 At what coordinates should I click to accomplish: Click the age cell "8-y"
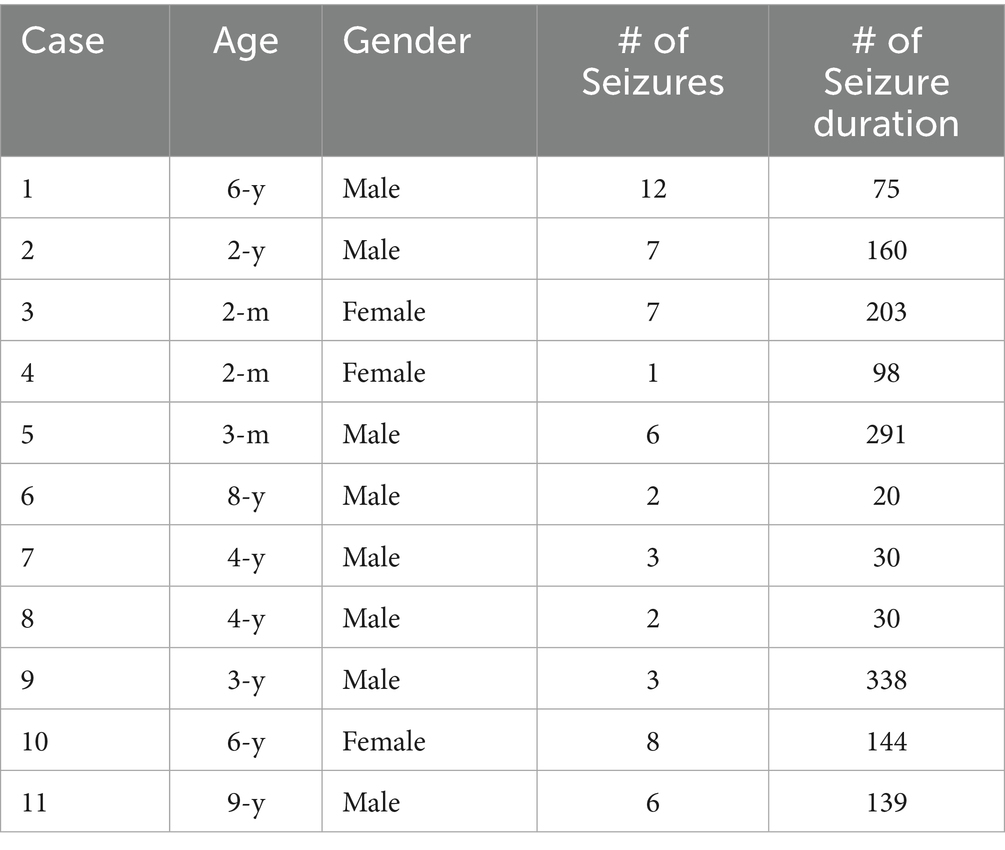pos(245,496)
